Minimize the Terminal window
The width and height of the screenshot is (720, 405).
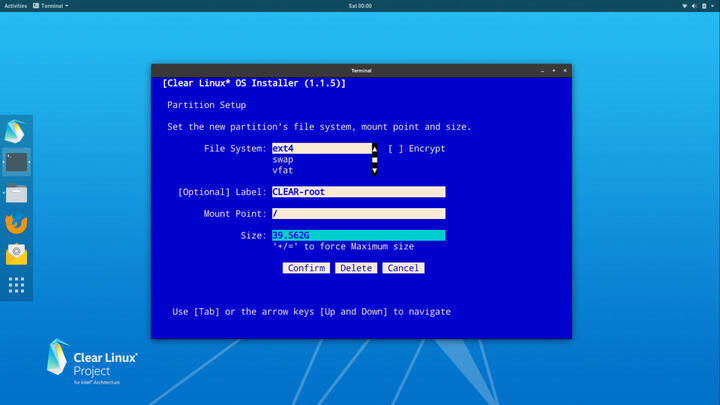pyautogui.click(x=542, y=71)
